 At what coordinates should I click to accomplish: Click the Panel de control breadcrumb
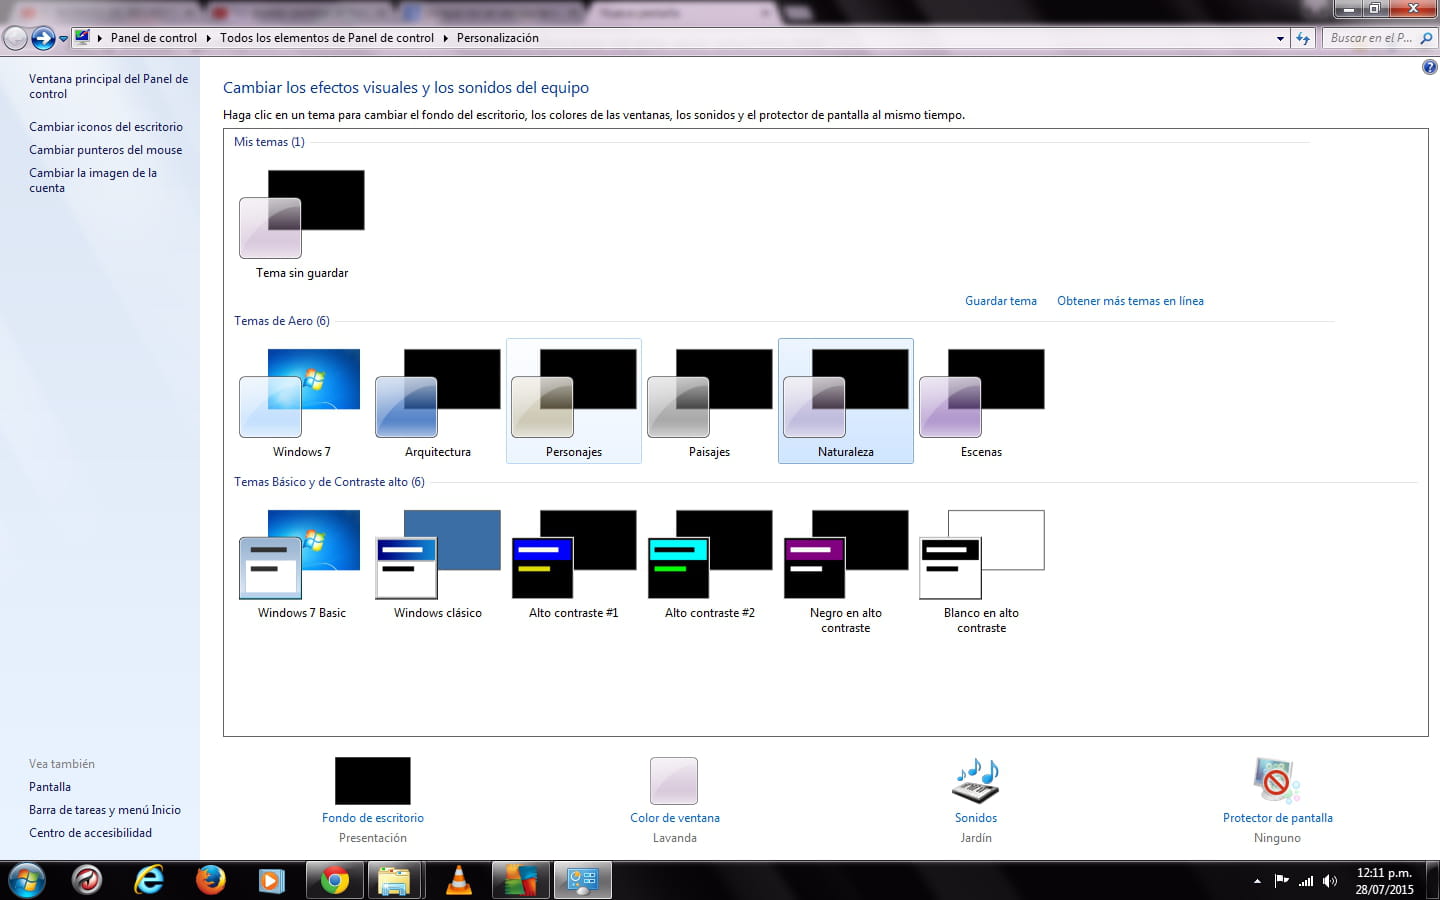pyautogui.click(x=154, y=38)
